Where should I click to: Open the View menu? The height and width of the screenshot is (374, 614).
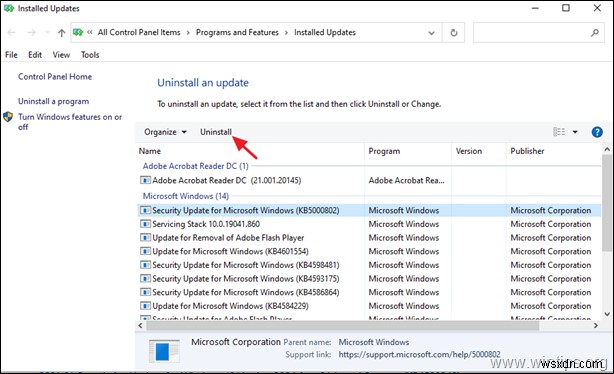point(61,55)
